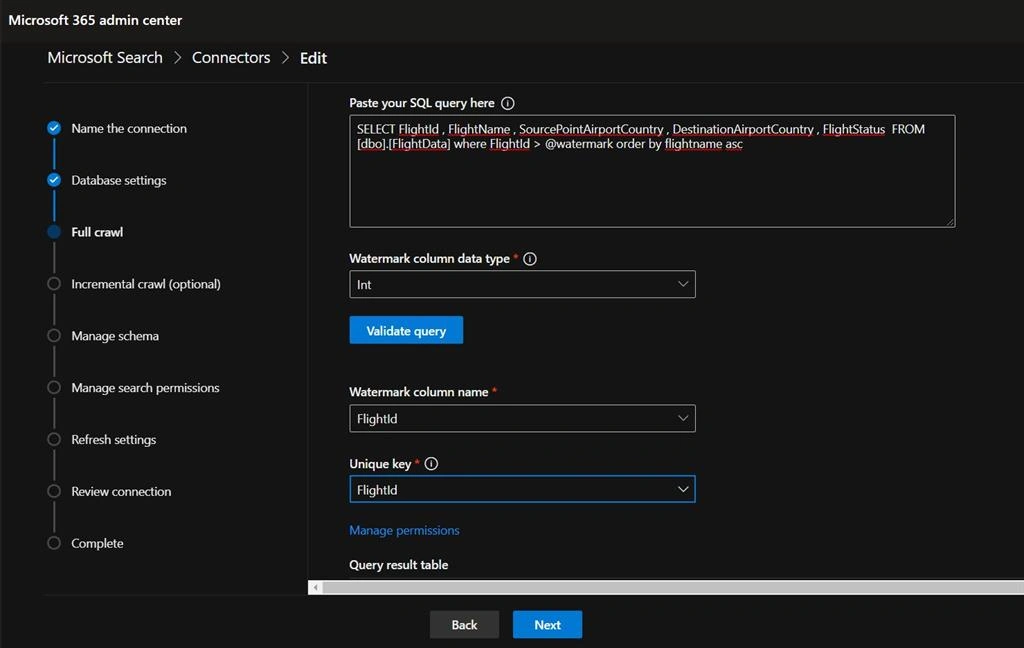The width and height of the screenshot is (1024, 648).
Task: Open the Refresh settings step
Action: pyautogui.click(x=114, y=440)
